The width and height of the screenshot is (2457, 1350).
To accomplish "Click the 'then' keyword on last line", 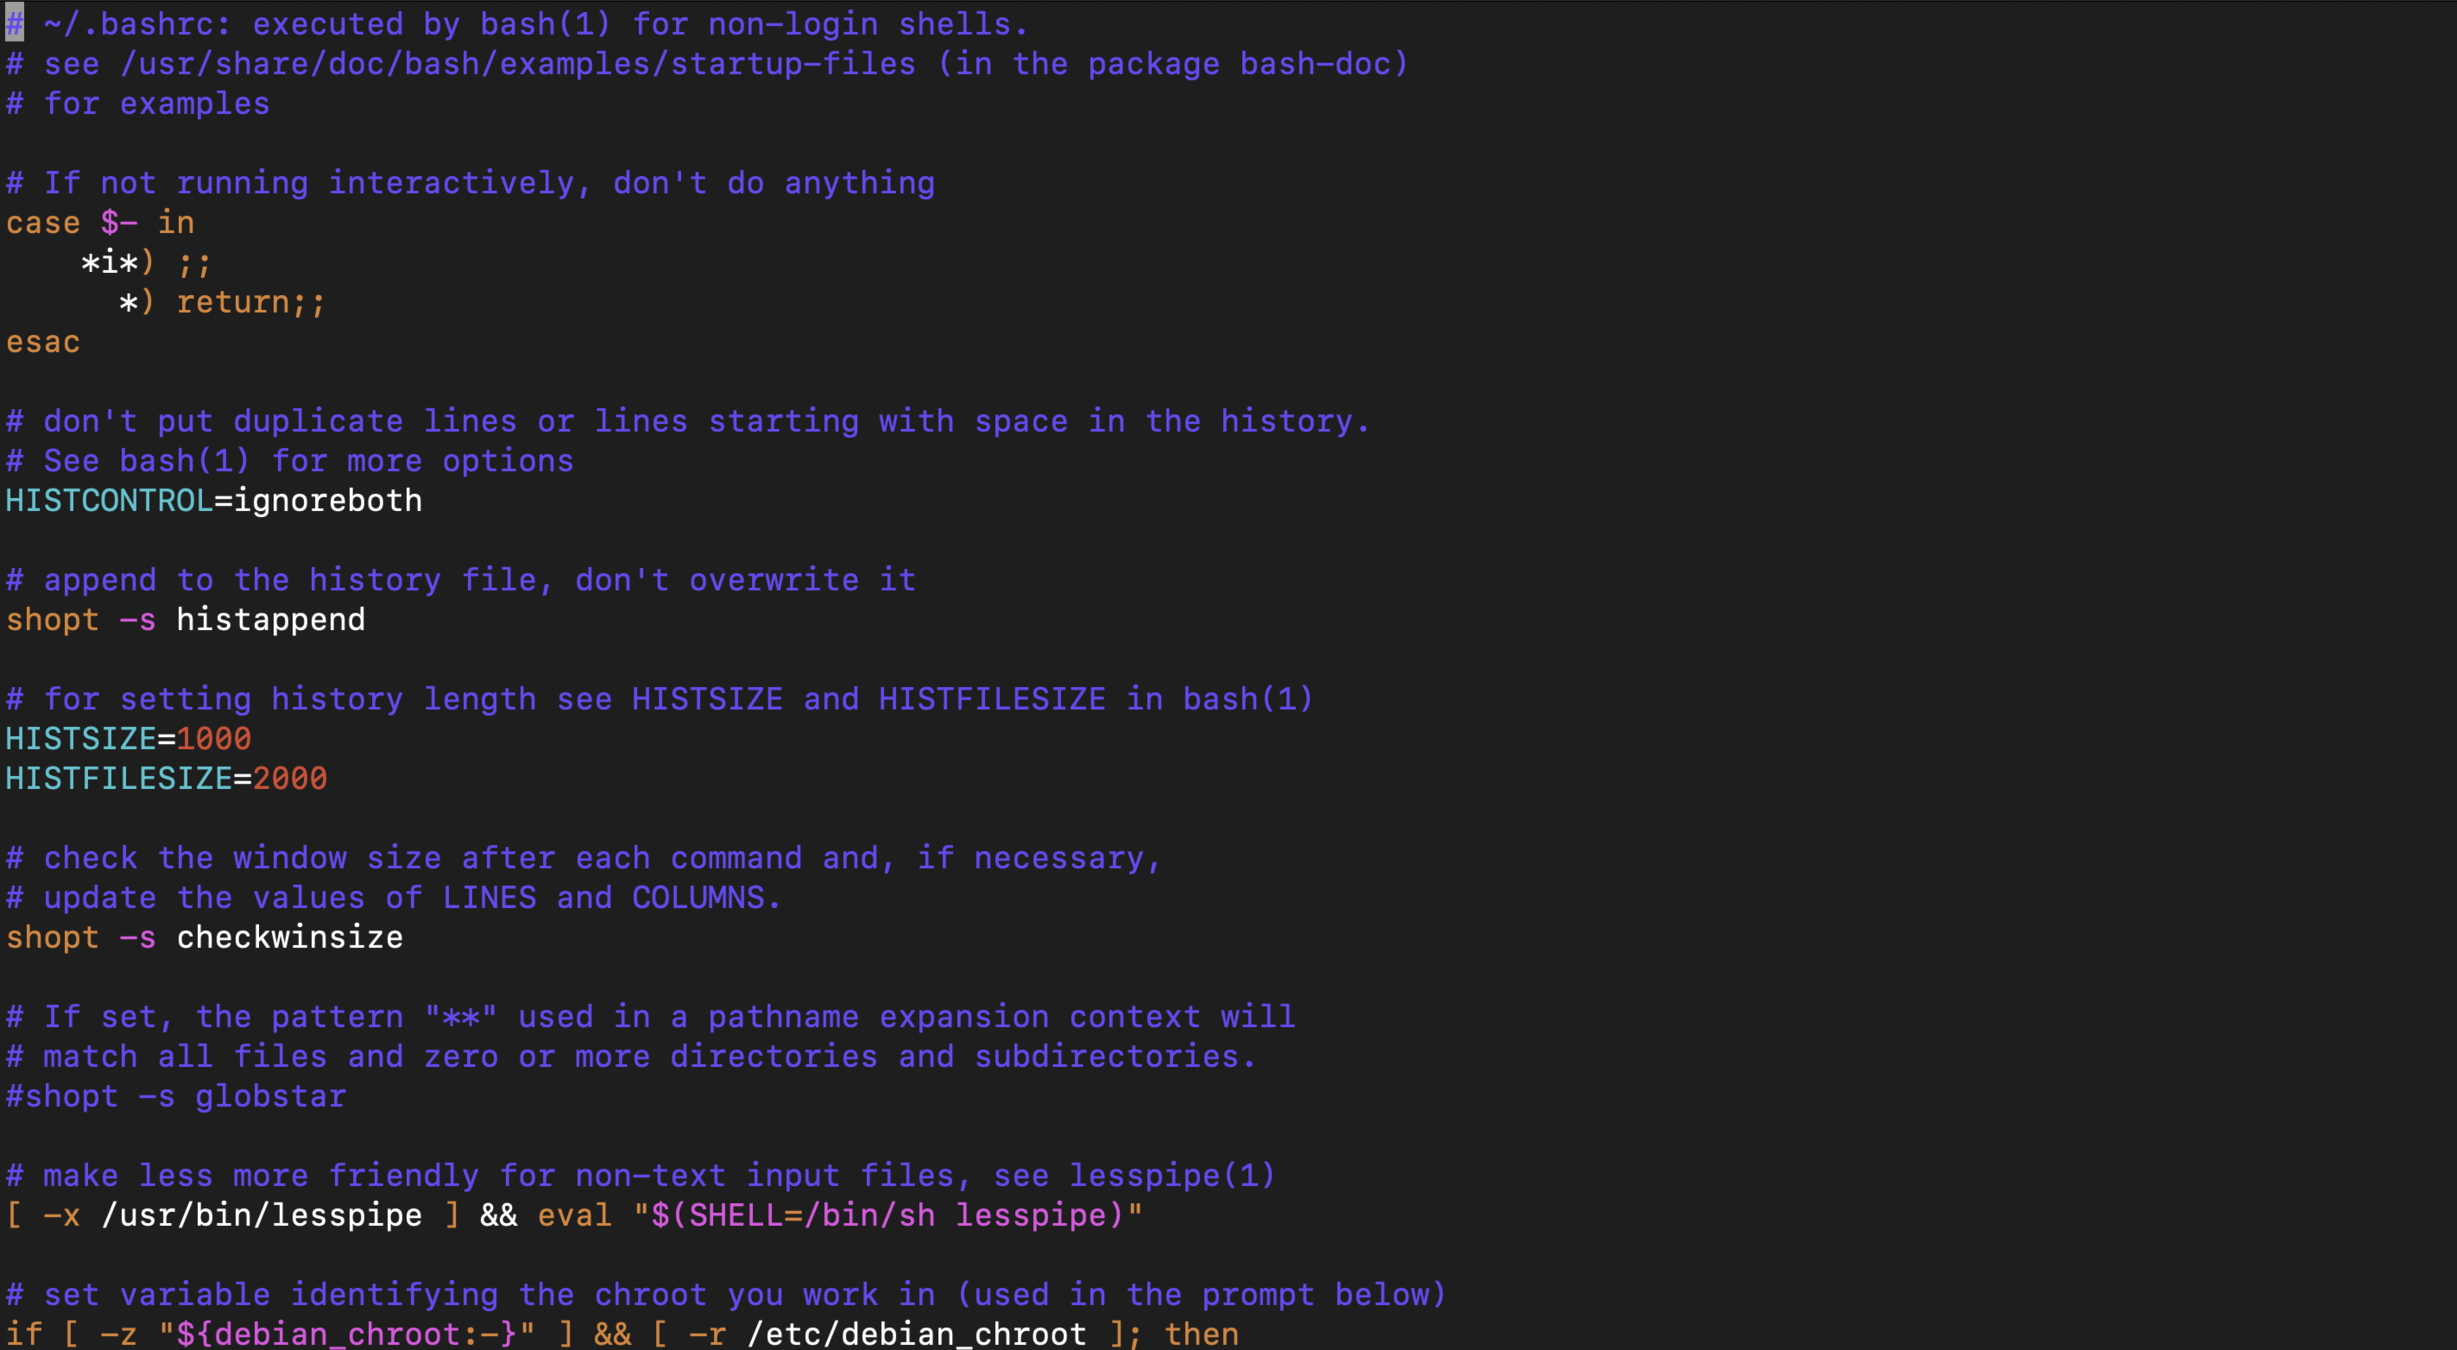I will point(1201,1334).
